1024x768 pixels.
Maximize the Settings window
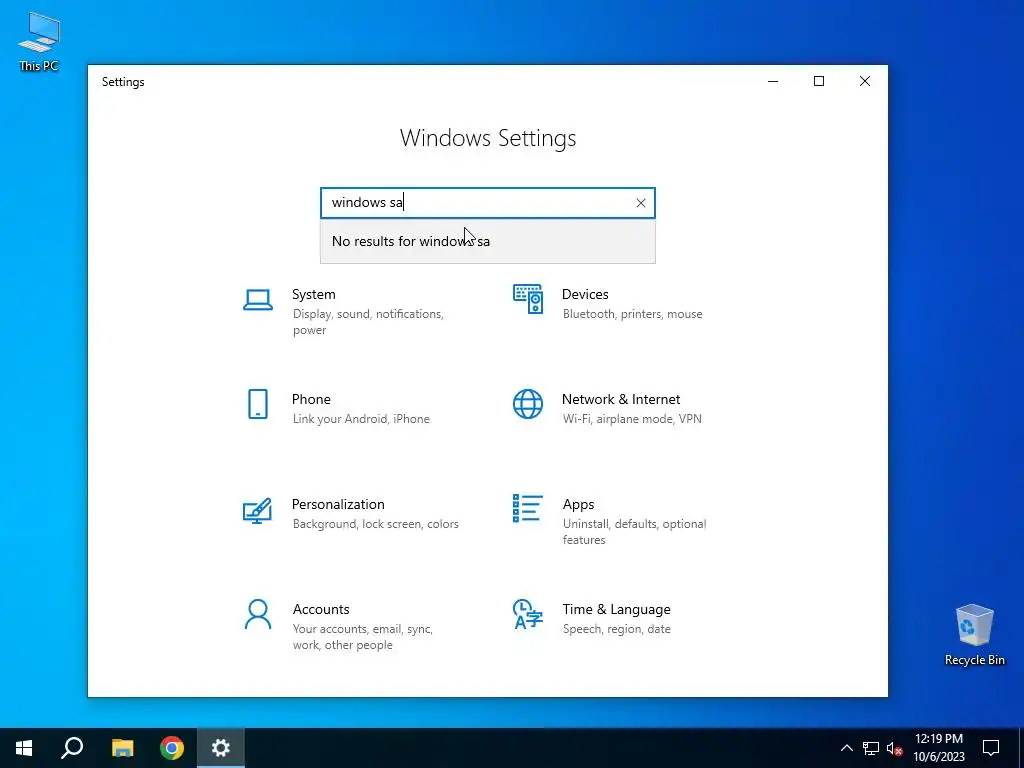[x=819, y=82]
